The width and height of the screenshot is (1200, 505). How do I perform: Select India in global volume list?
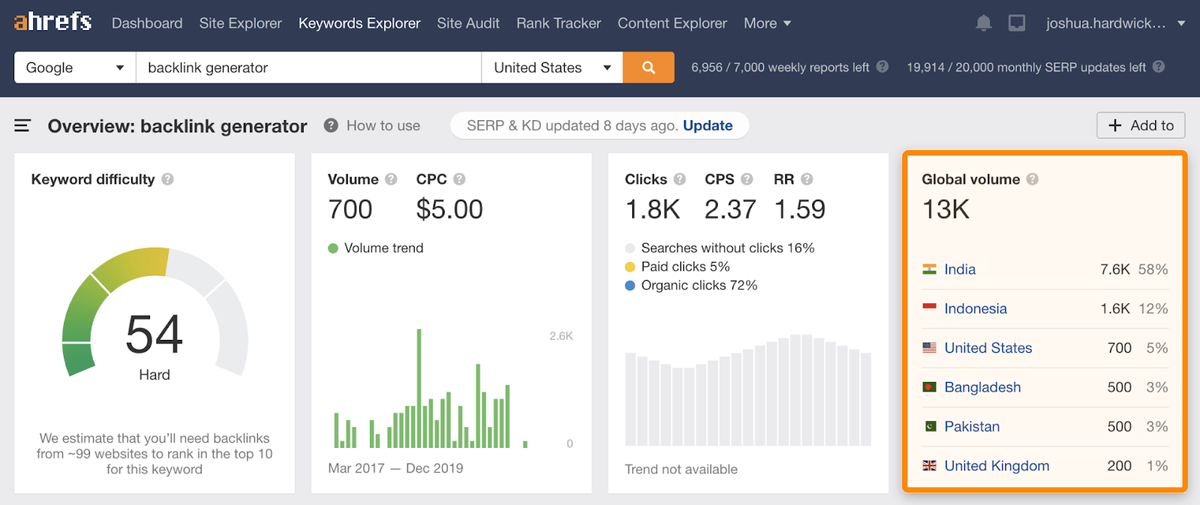point(960,270)
